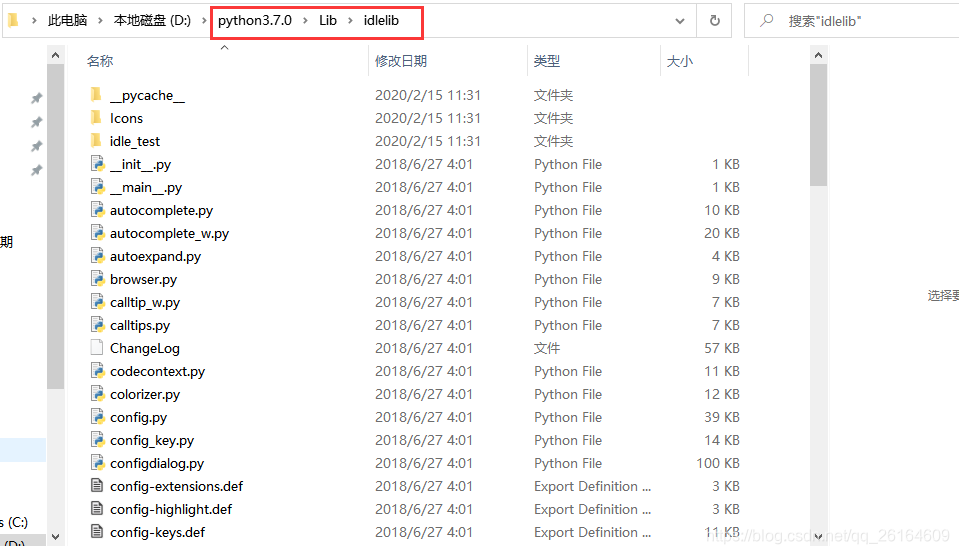
Task: Click the refresh button in address bar
Action: point(714,21)
